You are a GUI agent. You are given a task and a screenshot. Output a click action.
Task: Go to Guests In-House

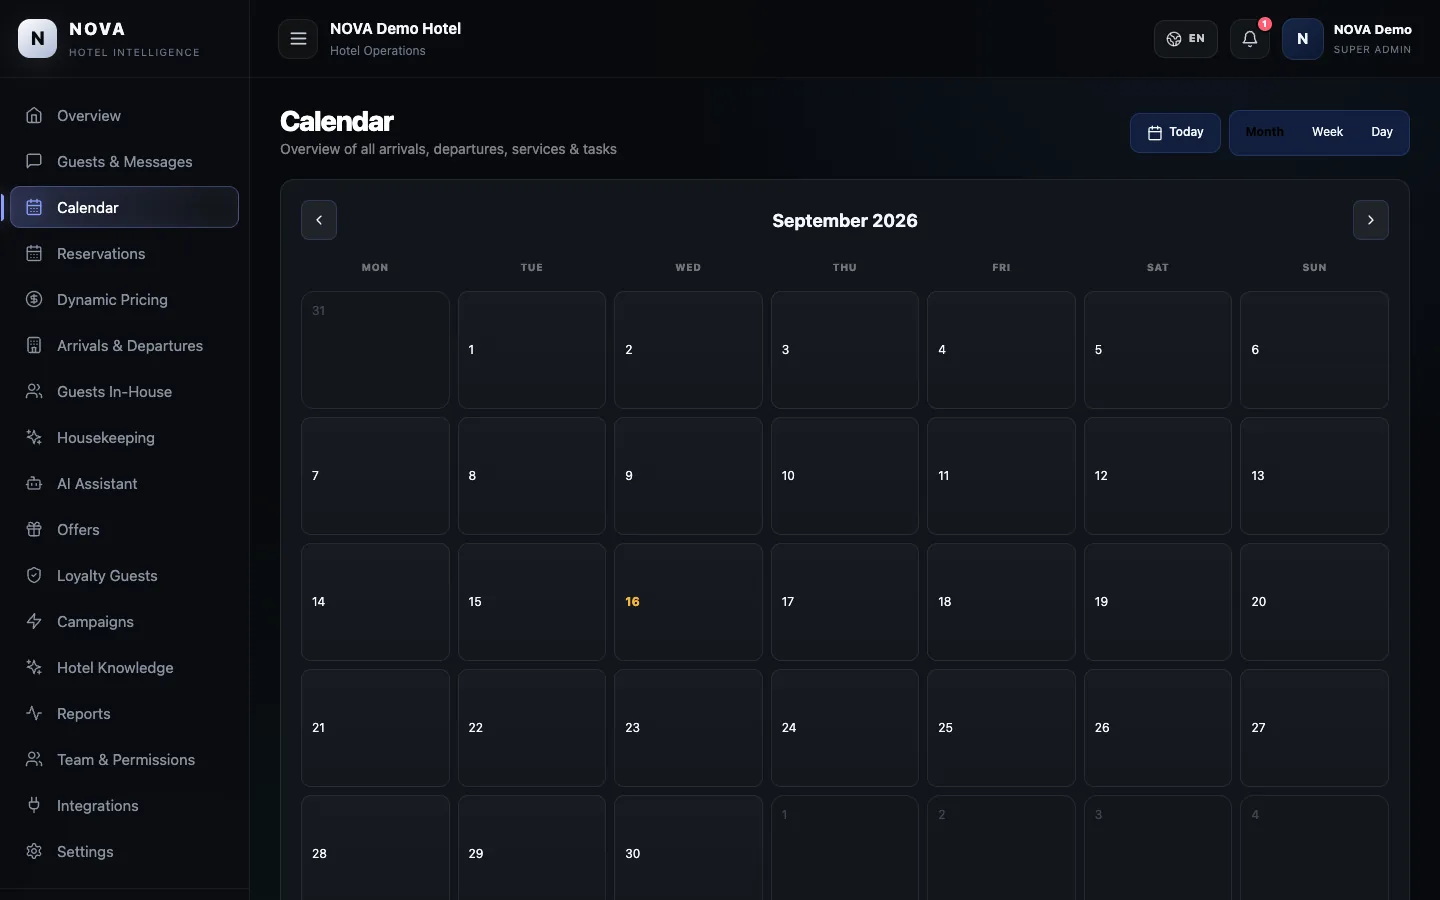point(124,391)
